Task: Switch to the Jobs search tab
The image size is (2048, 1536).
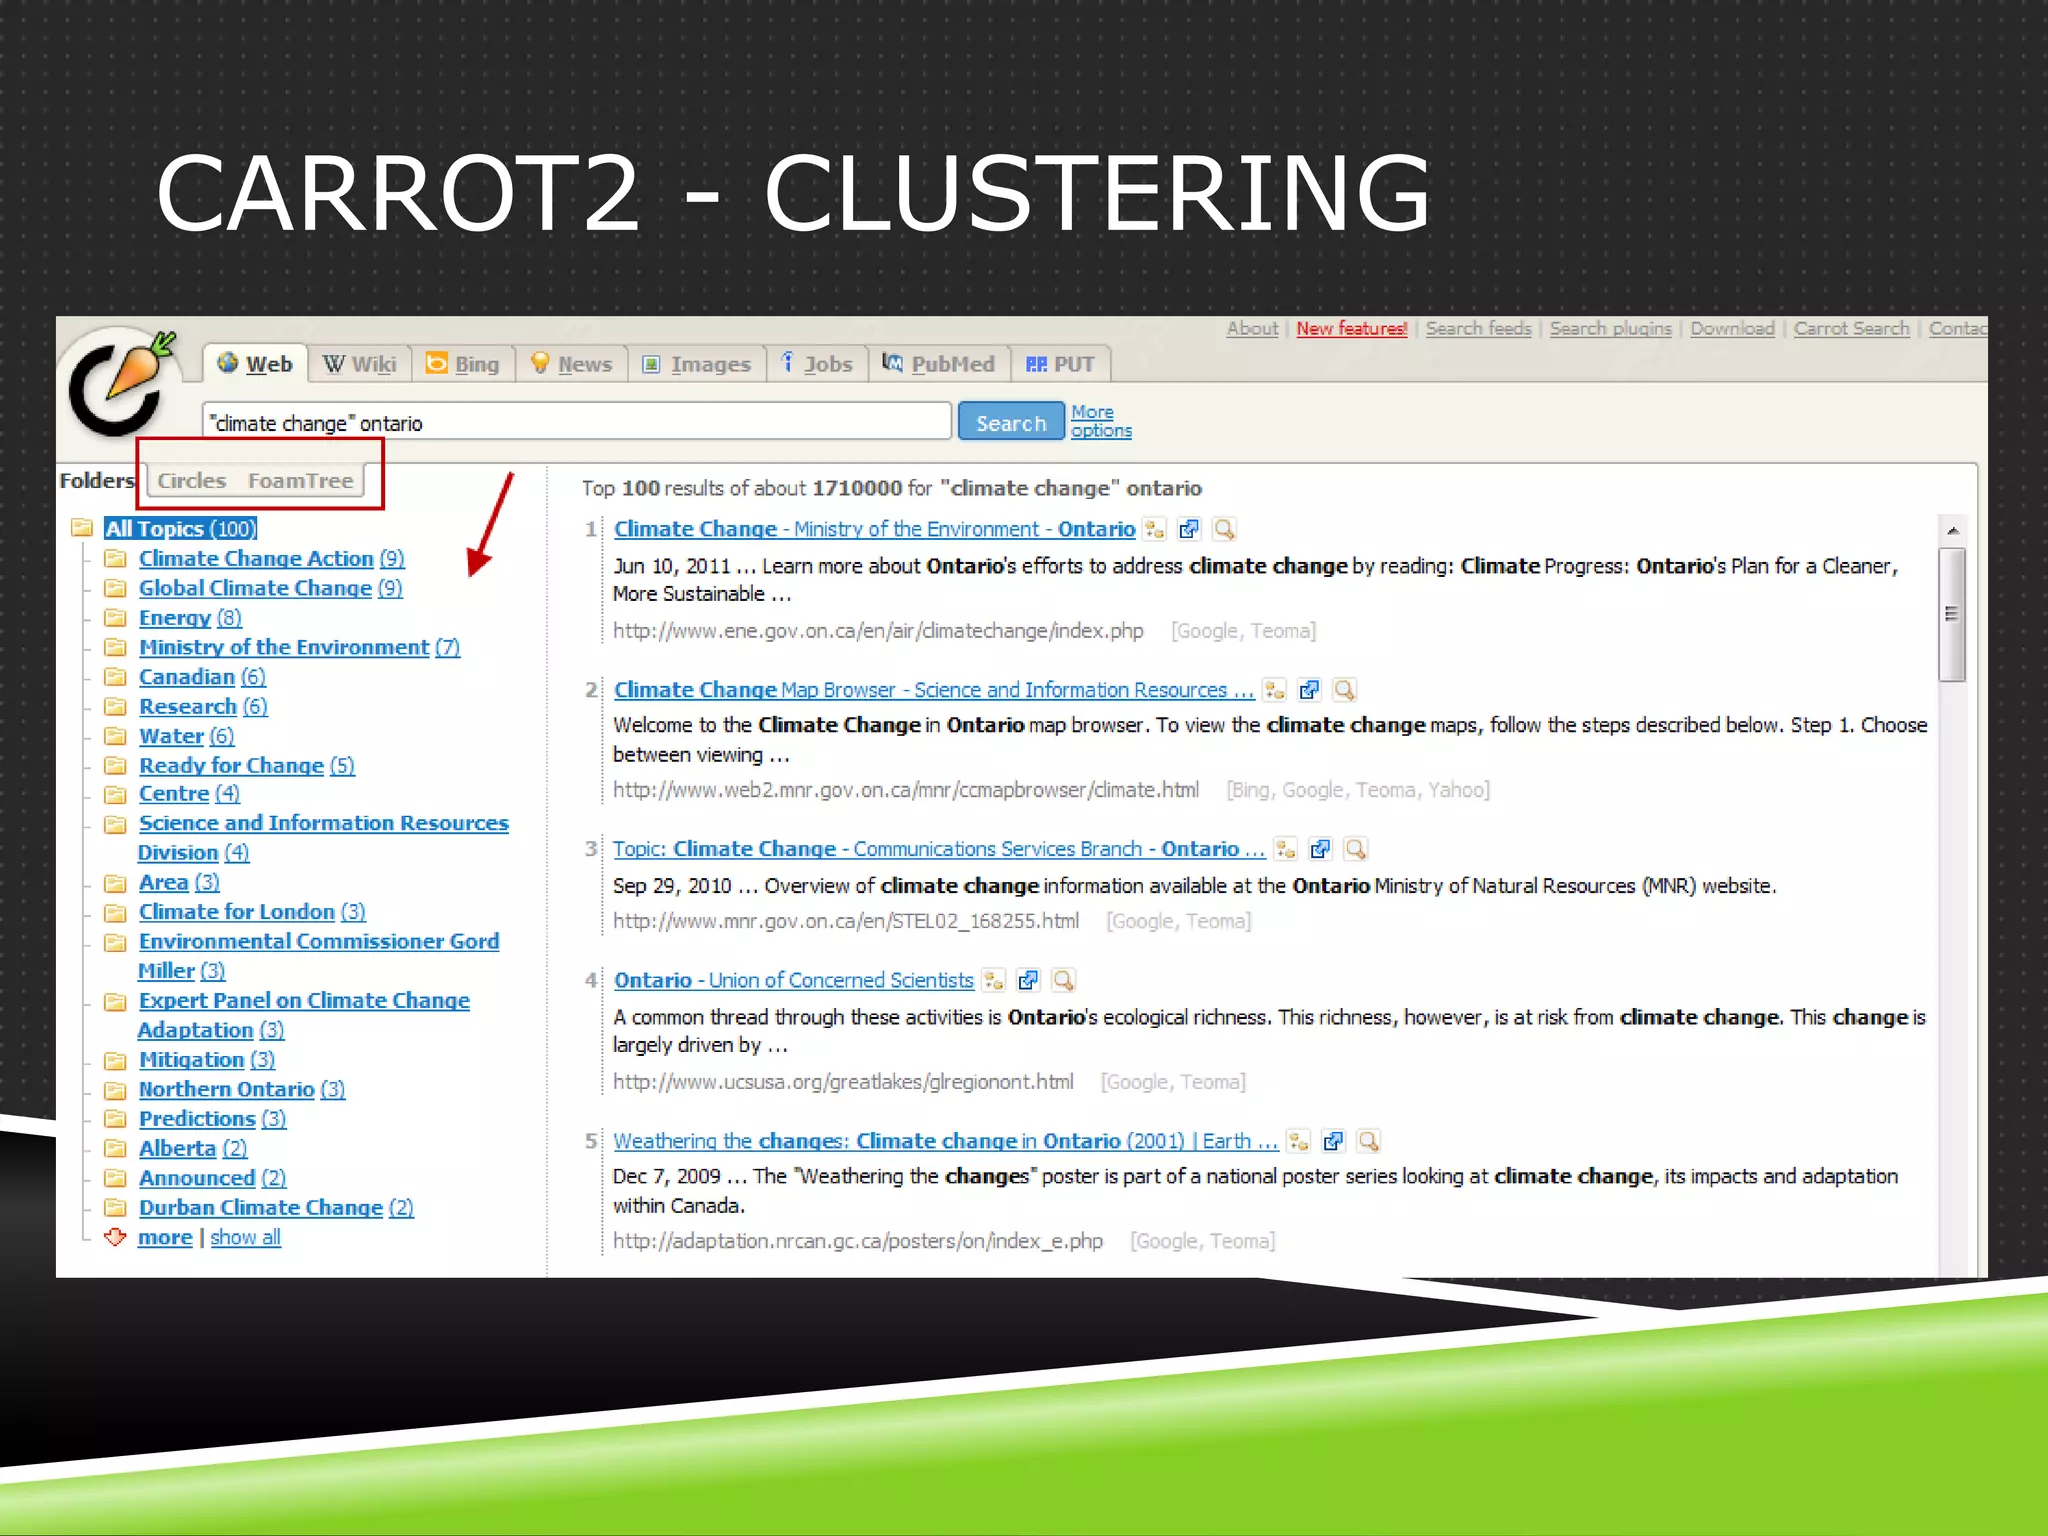Action: 817,364
